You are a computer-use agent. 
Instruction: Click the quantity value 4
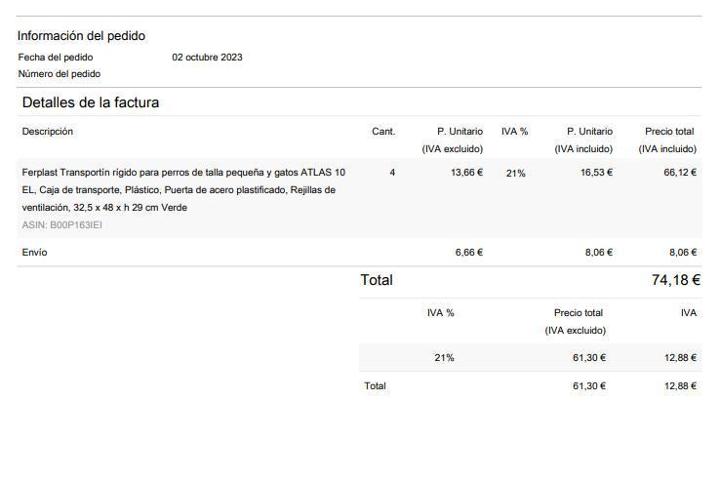point(392,173)
